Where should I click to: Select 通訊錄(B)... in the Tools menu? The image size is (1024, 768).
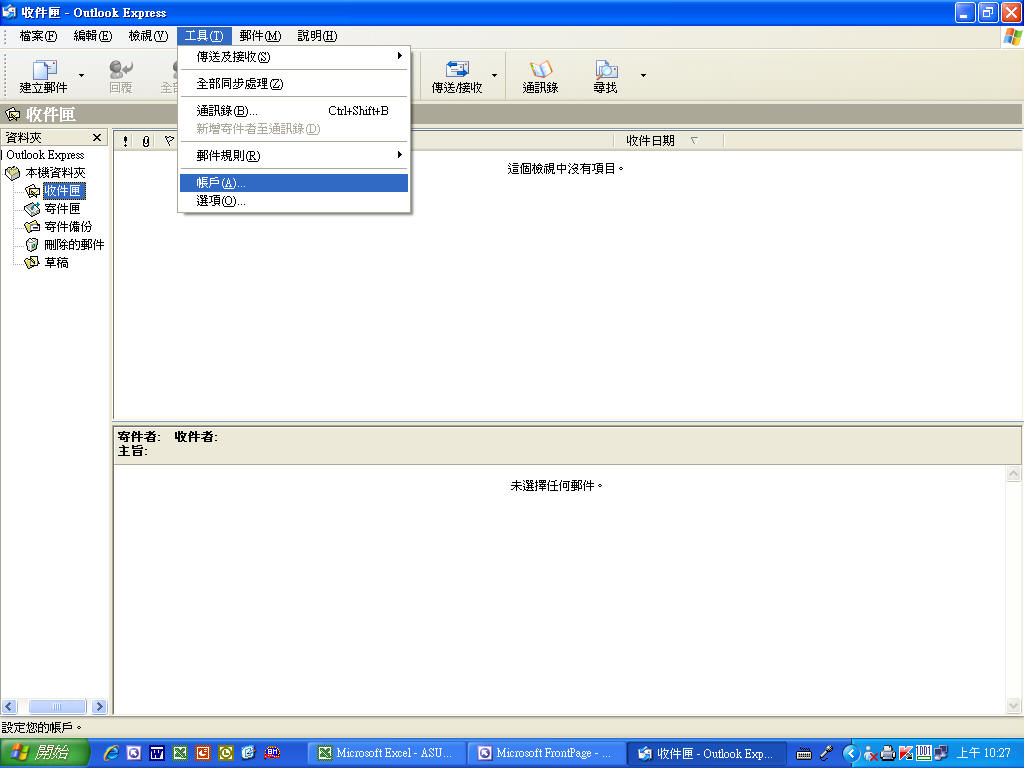tap(294, 110)
